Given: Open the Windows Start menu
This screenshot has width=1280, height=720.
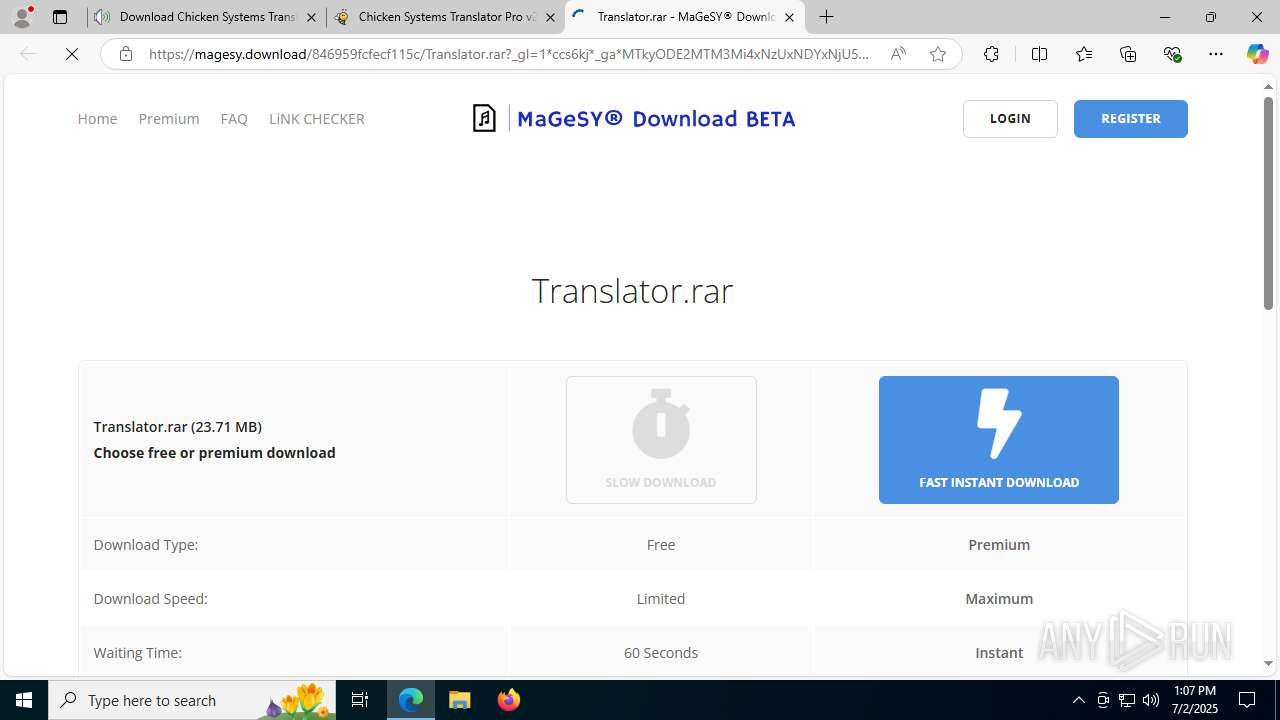Looking at the screenshot, I should 24,700.
